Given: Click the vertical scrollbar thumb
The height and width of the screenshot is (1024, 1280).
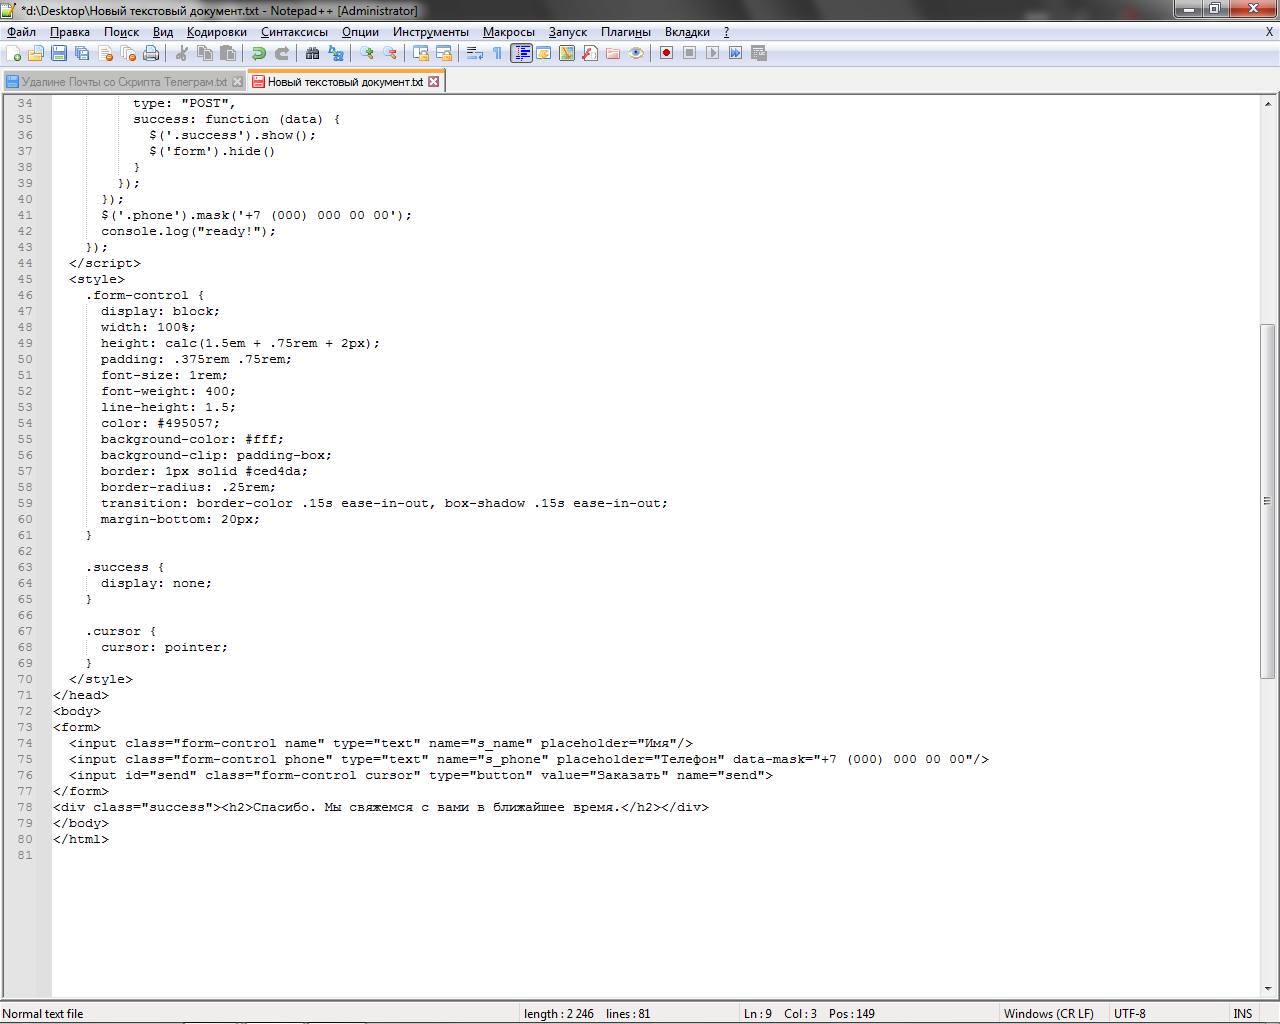Looking at the screenshot, I should (x=1269, y=501).
